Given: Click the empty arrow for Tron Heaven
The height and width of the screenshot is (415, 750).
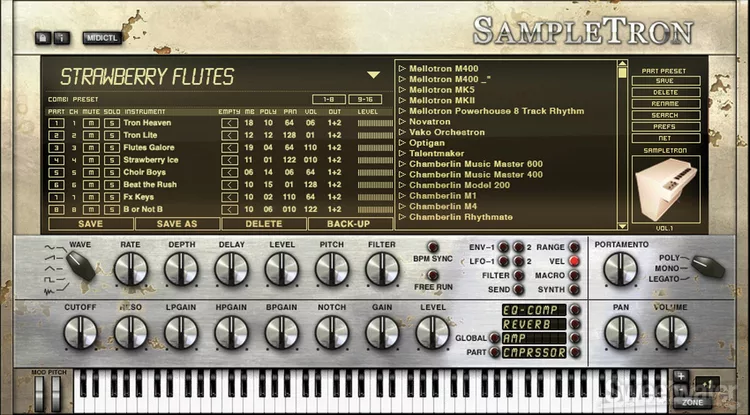Looking at the screenshot, I should tap(229, 123).
